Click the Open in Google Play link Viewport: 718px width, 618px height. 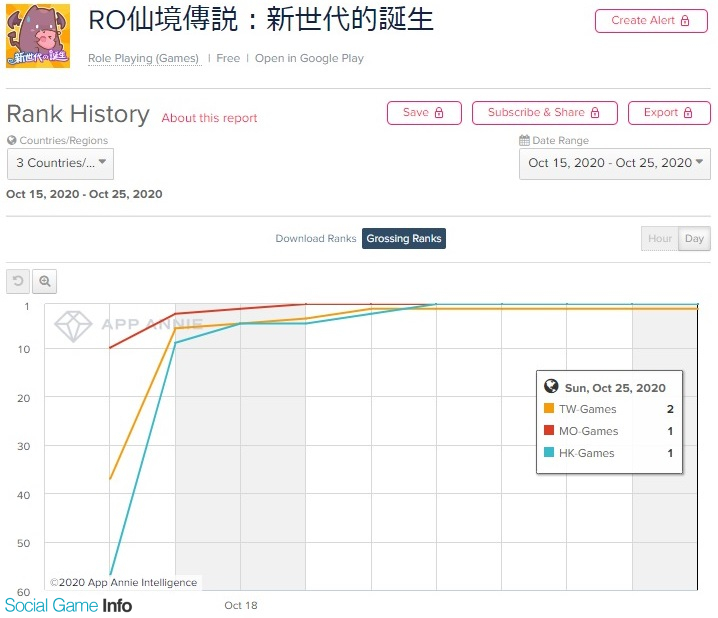pyautogui.click(x=309, y=59)
